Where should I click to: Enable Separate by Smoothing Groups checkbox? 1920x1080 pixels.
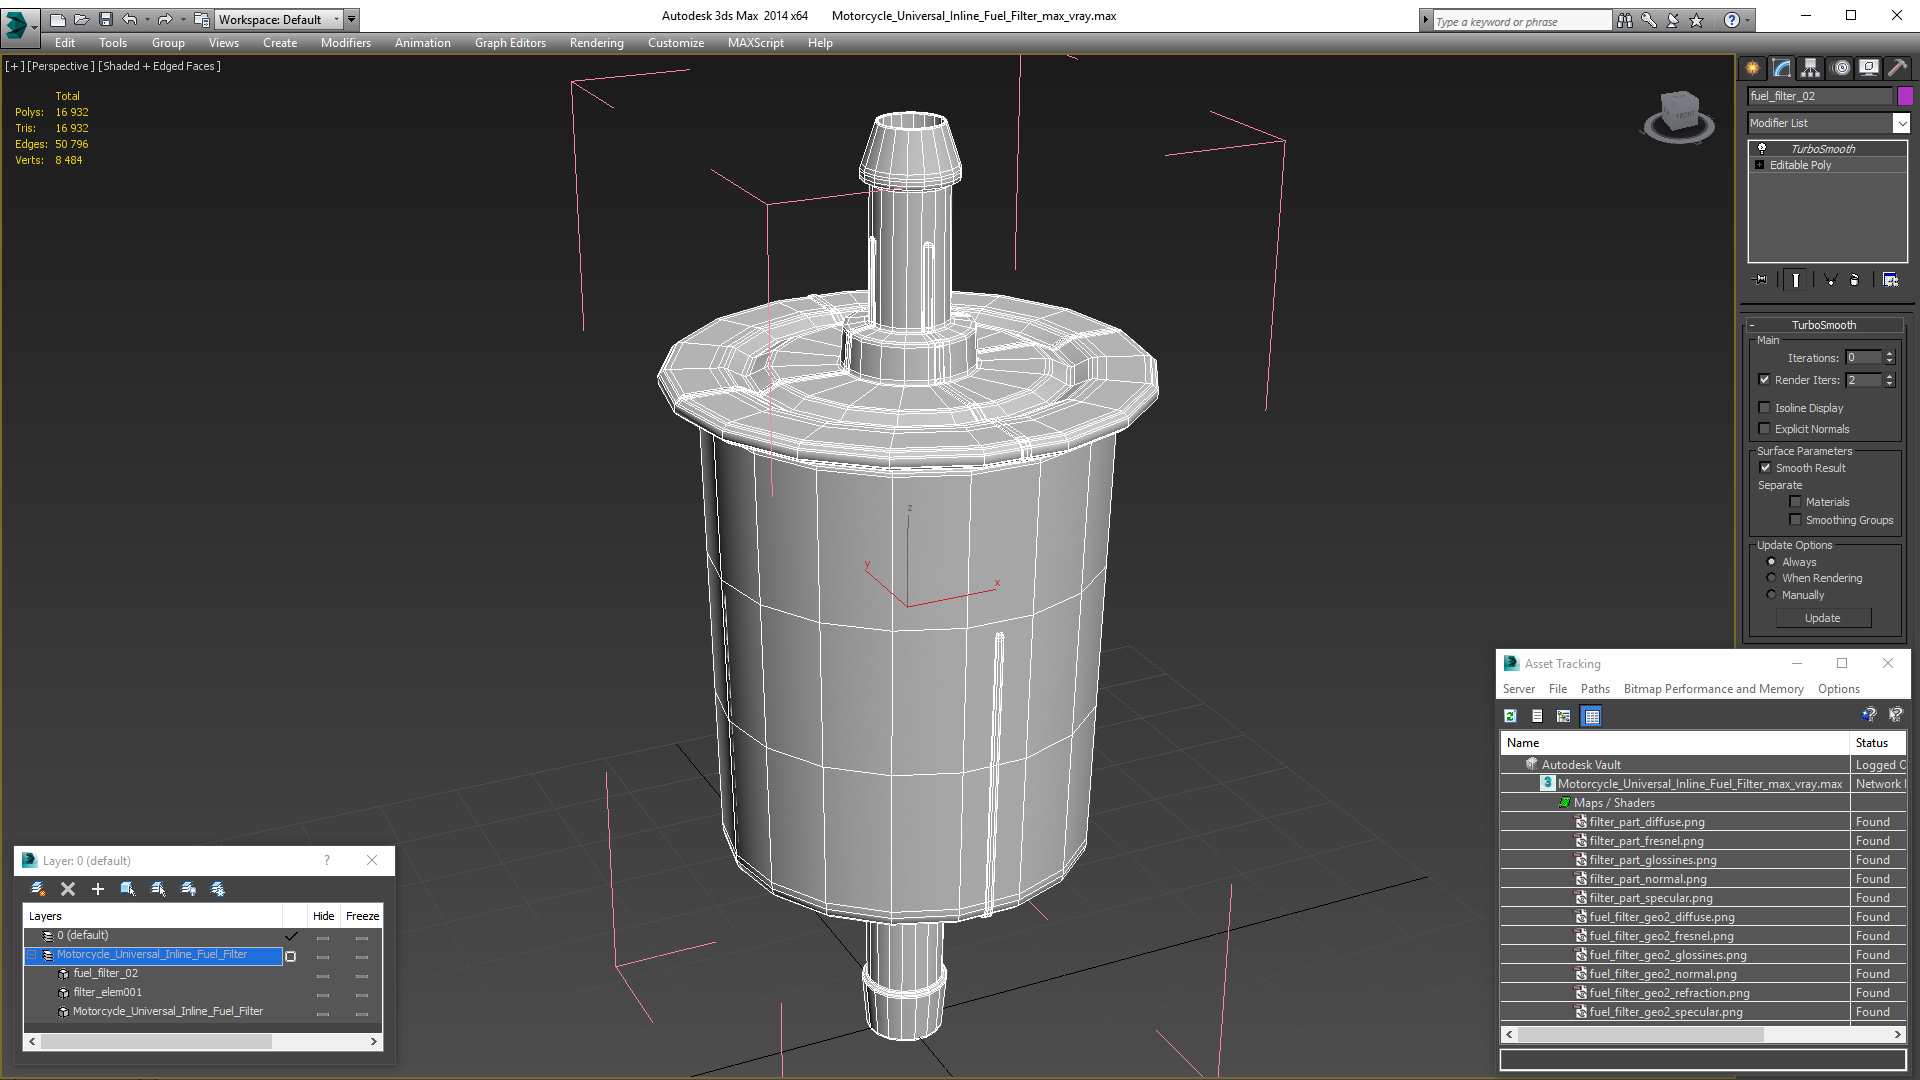(1796, 520)
